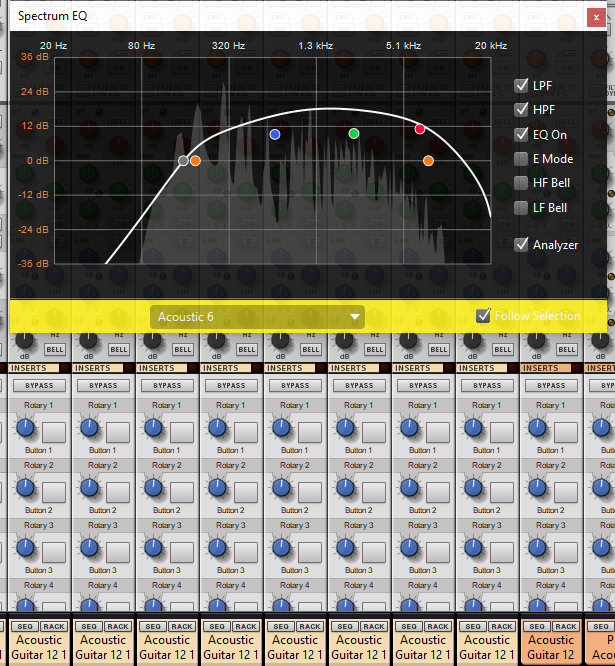Viewport: 615px width, 666px height.
Task: Select the green EQ band node
Action: pyautogui.click(x=354, y=134)
